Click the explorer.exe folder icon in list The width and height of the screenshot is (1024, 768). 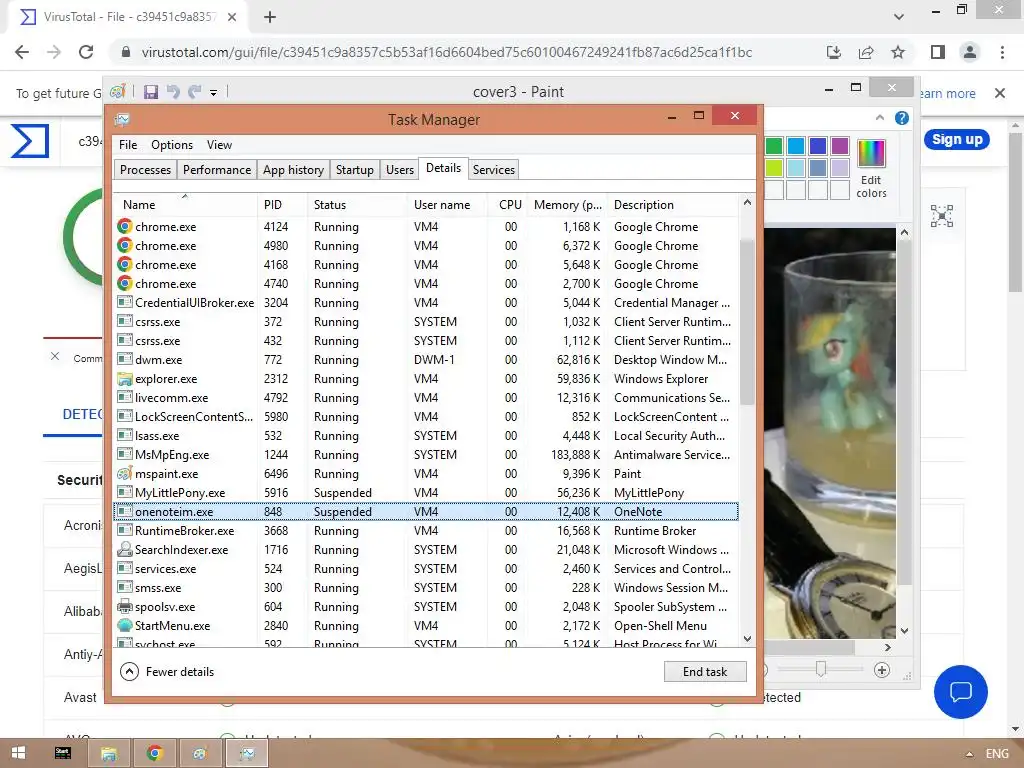tap(124, 379)
